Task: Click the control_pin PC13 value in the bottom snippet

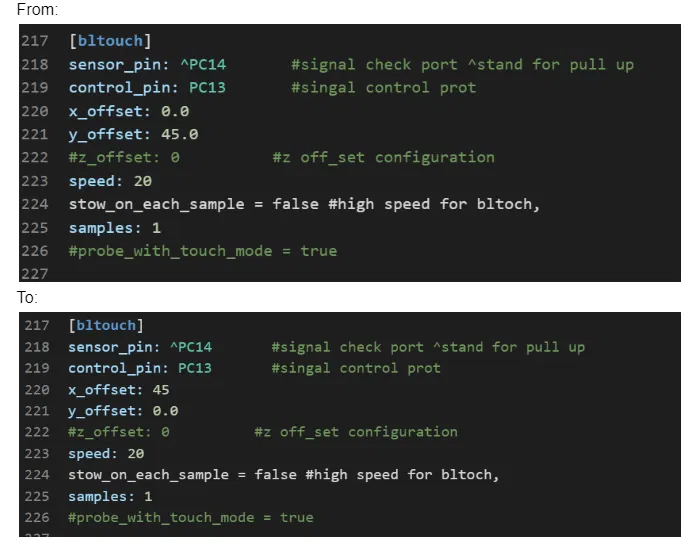Action: [195, 368]
